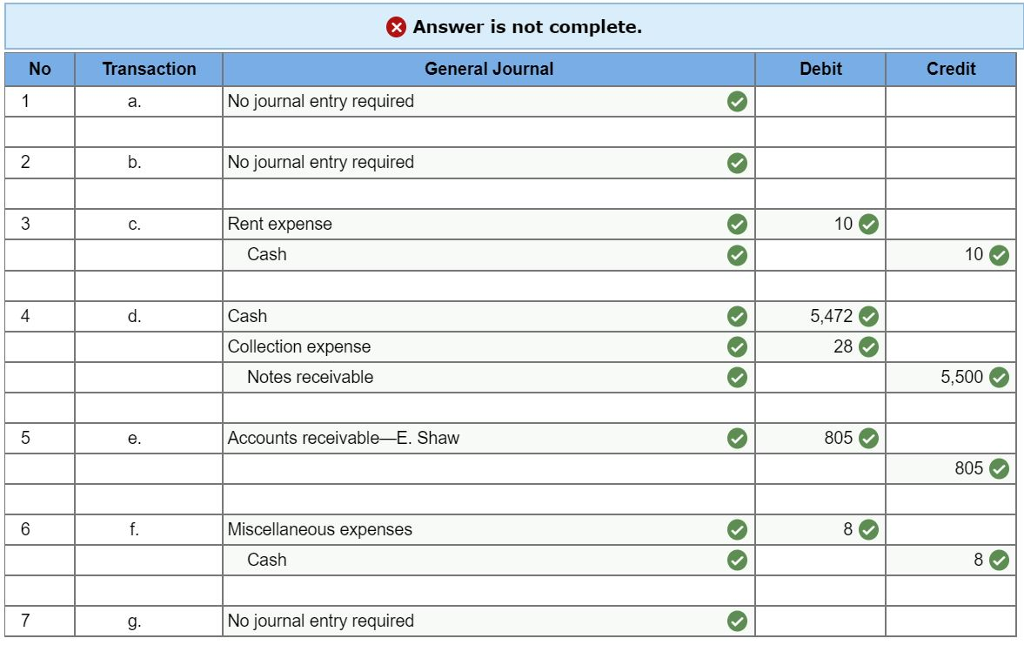Viewport: 1024px width, 645px height.
Task: Click the checkmark next to 'Collection expense'
Action: 736,346
